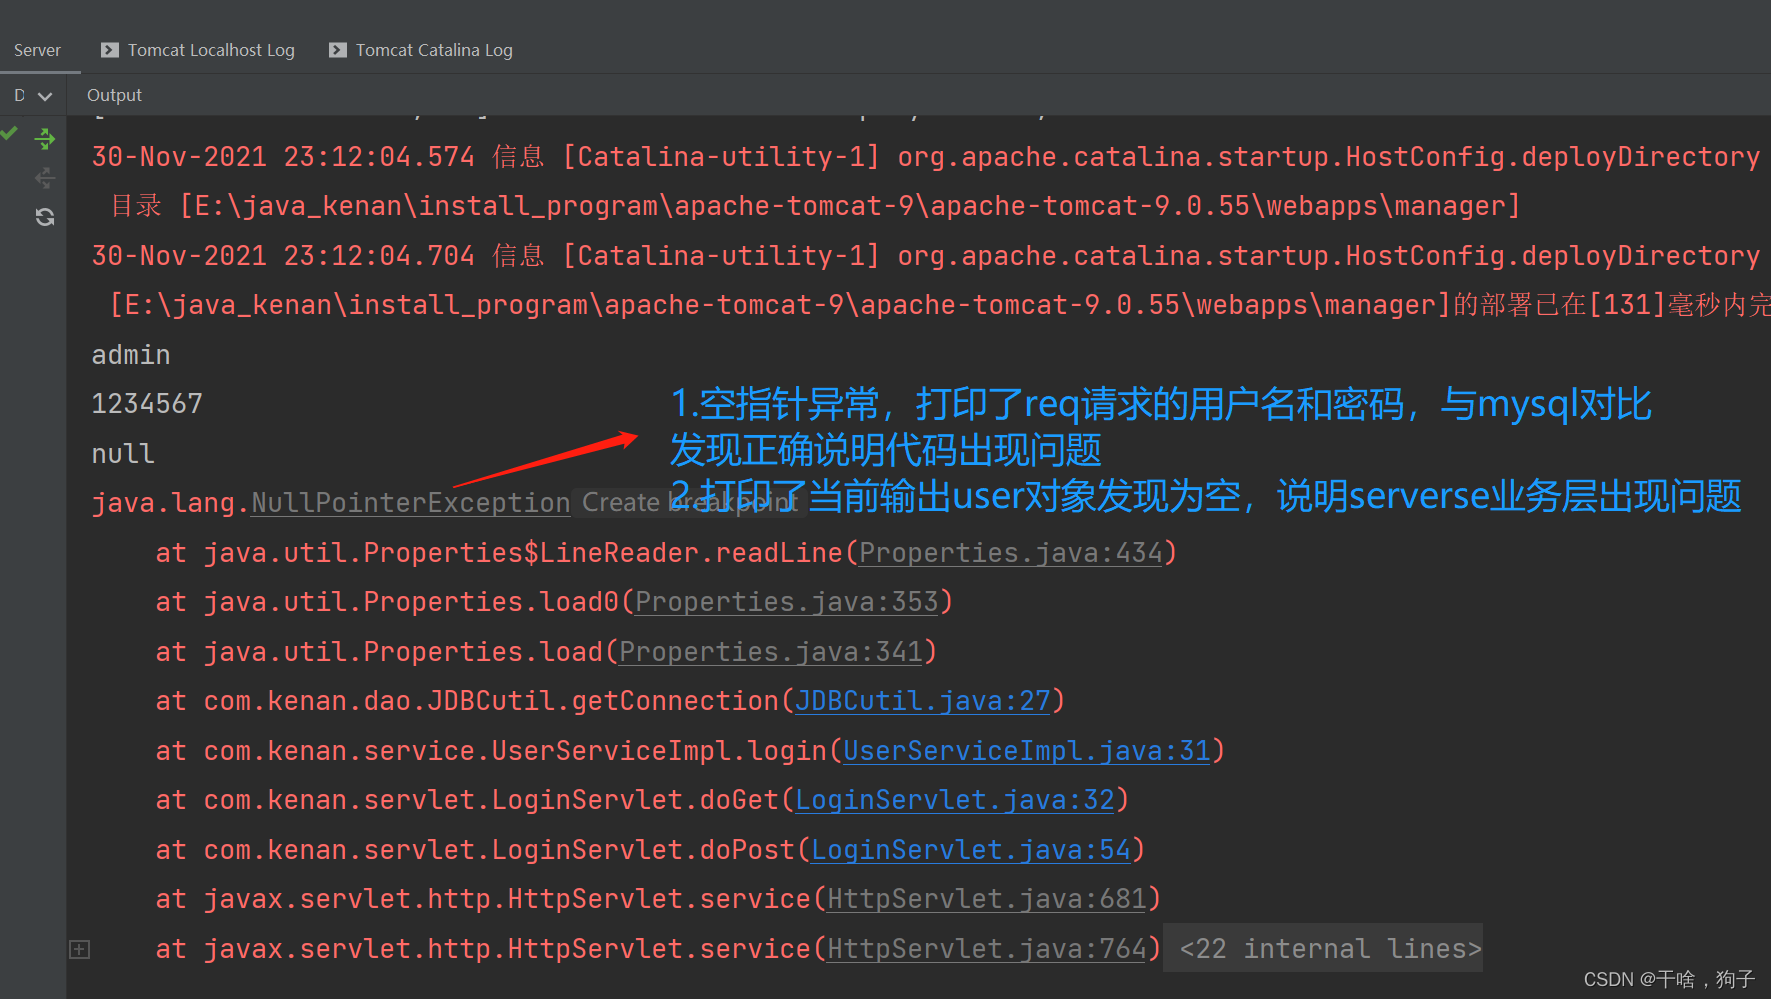Jump to JDBCutil.java:27 source link
The height and width of the screenshot is (999, 1771).
click(x=923, y=700)
